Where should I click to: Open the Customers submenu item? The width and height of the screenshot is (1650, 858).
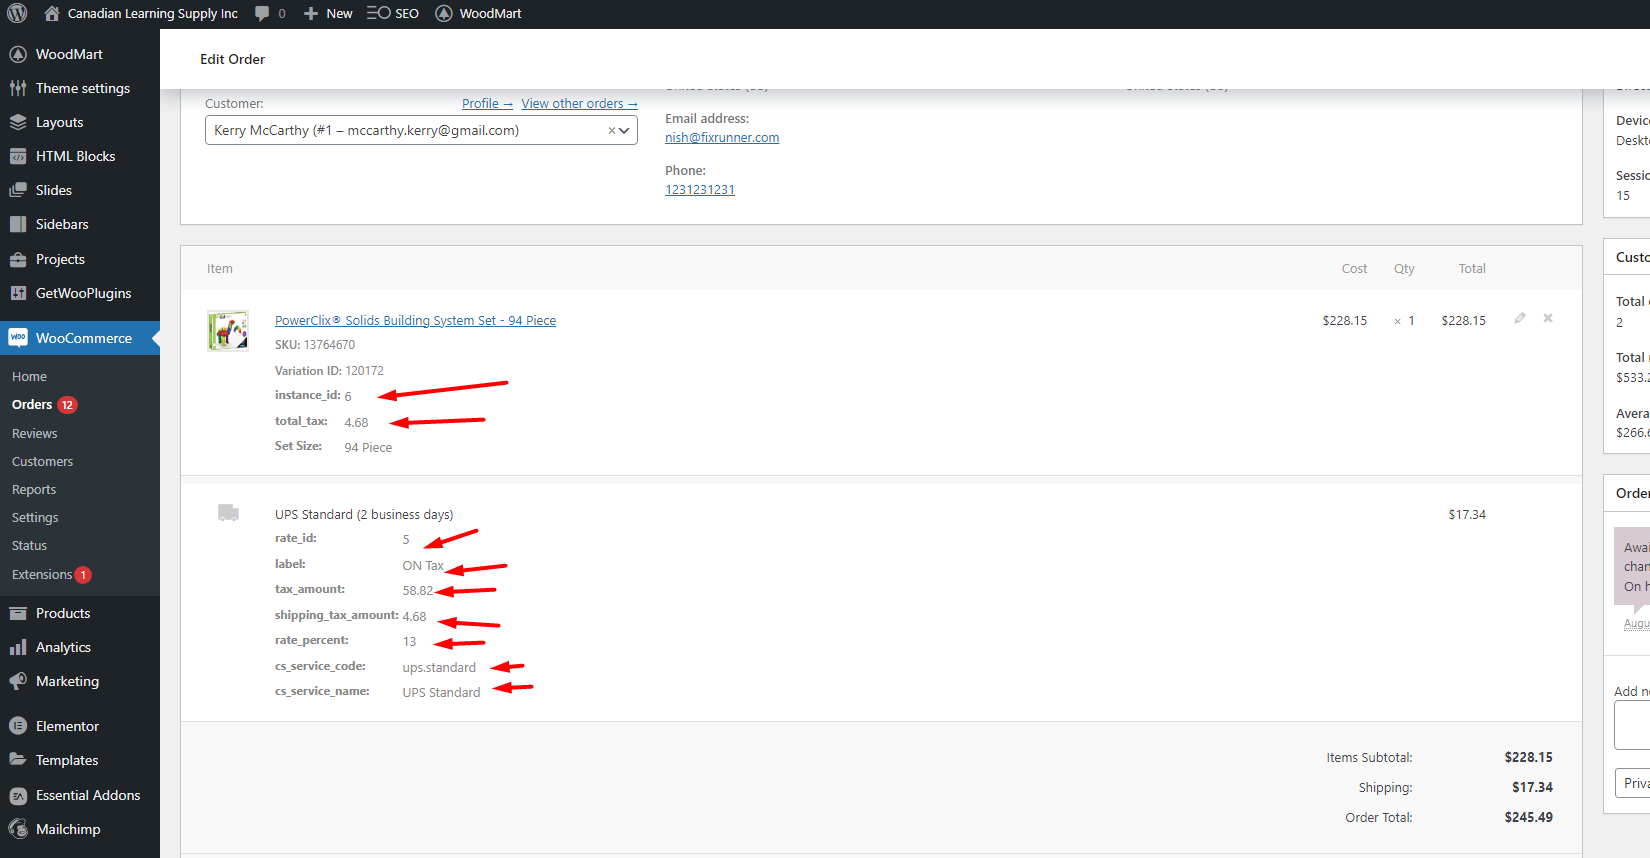tap(42, 462)
